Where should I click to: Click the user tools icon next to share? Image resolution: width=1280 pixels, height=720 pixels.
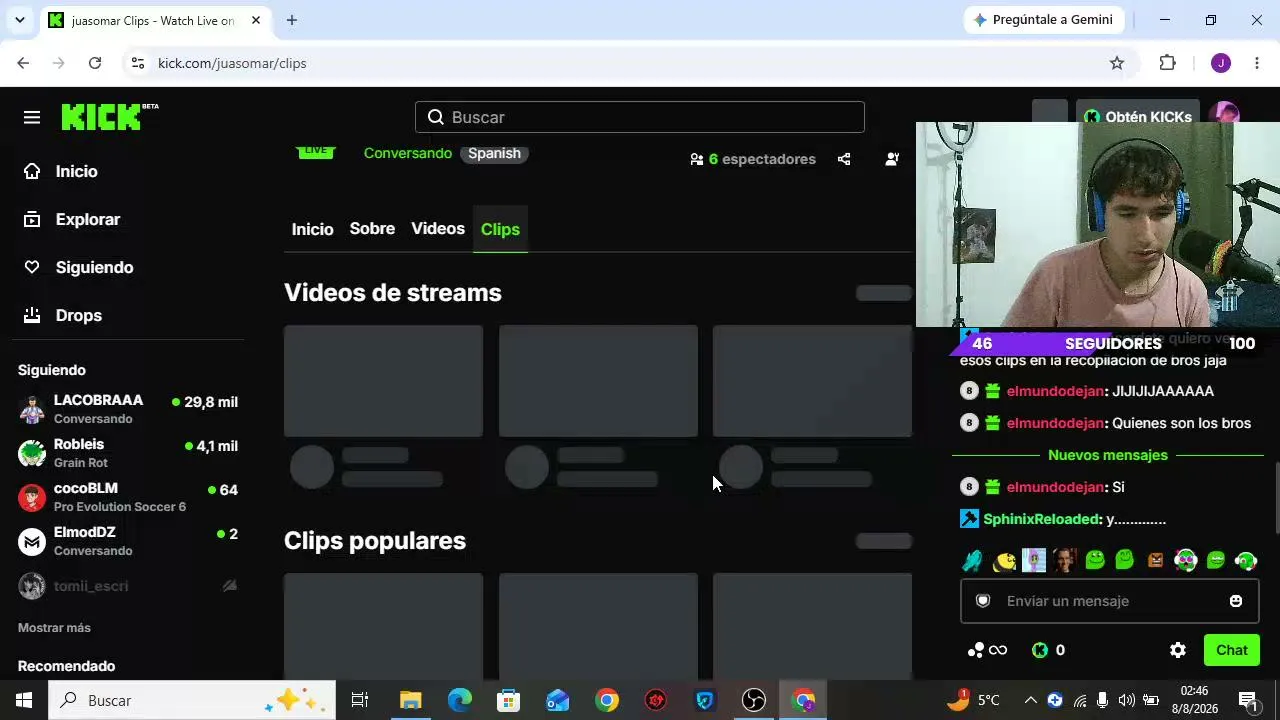[x=892, y=159]
